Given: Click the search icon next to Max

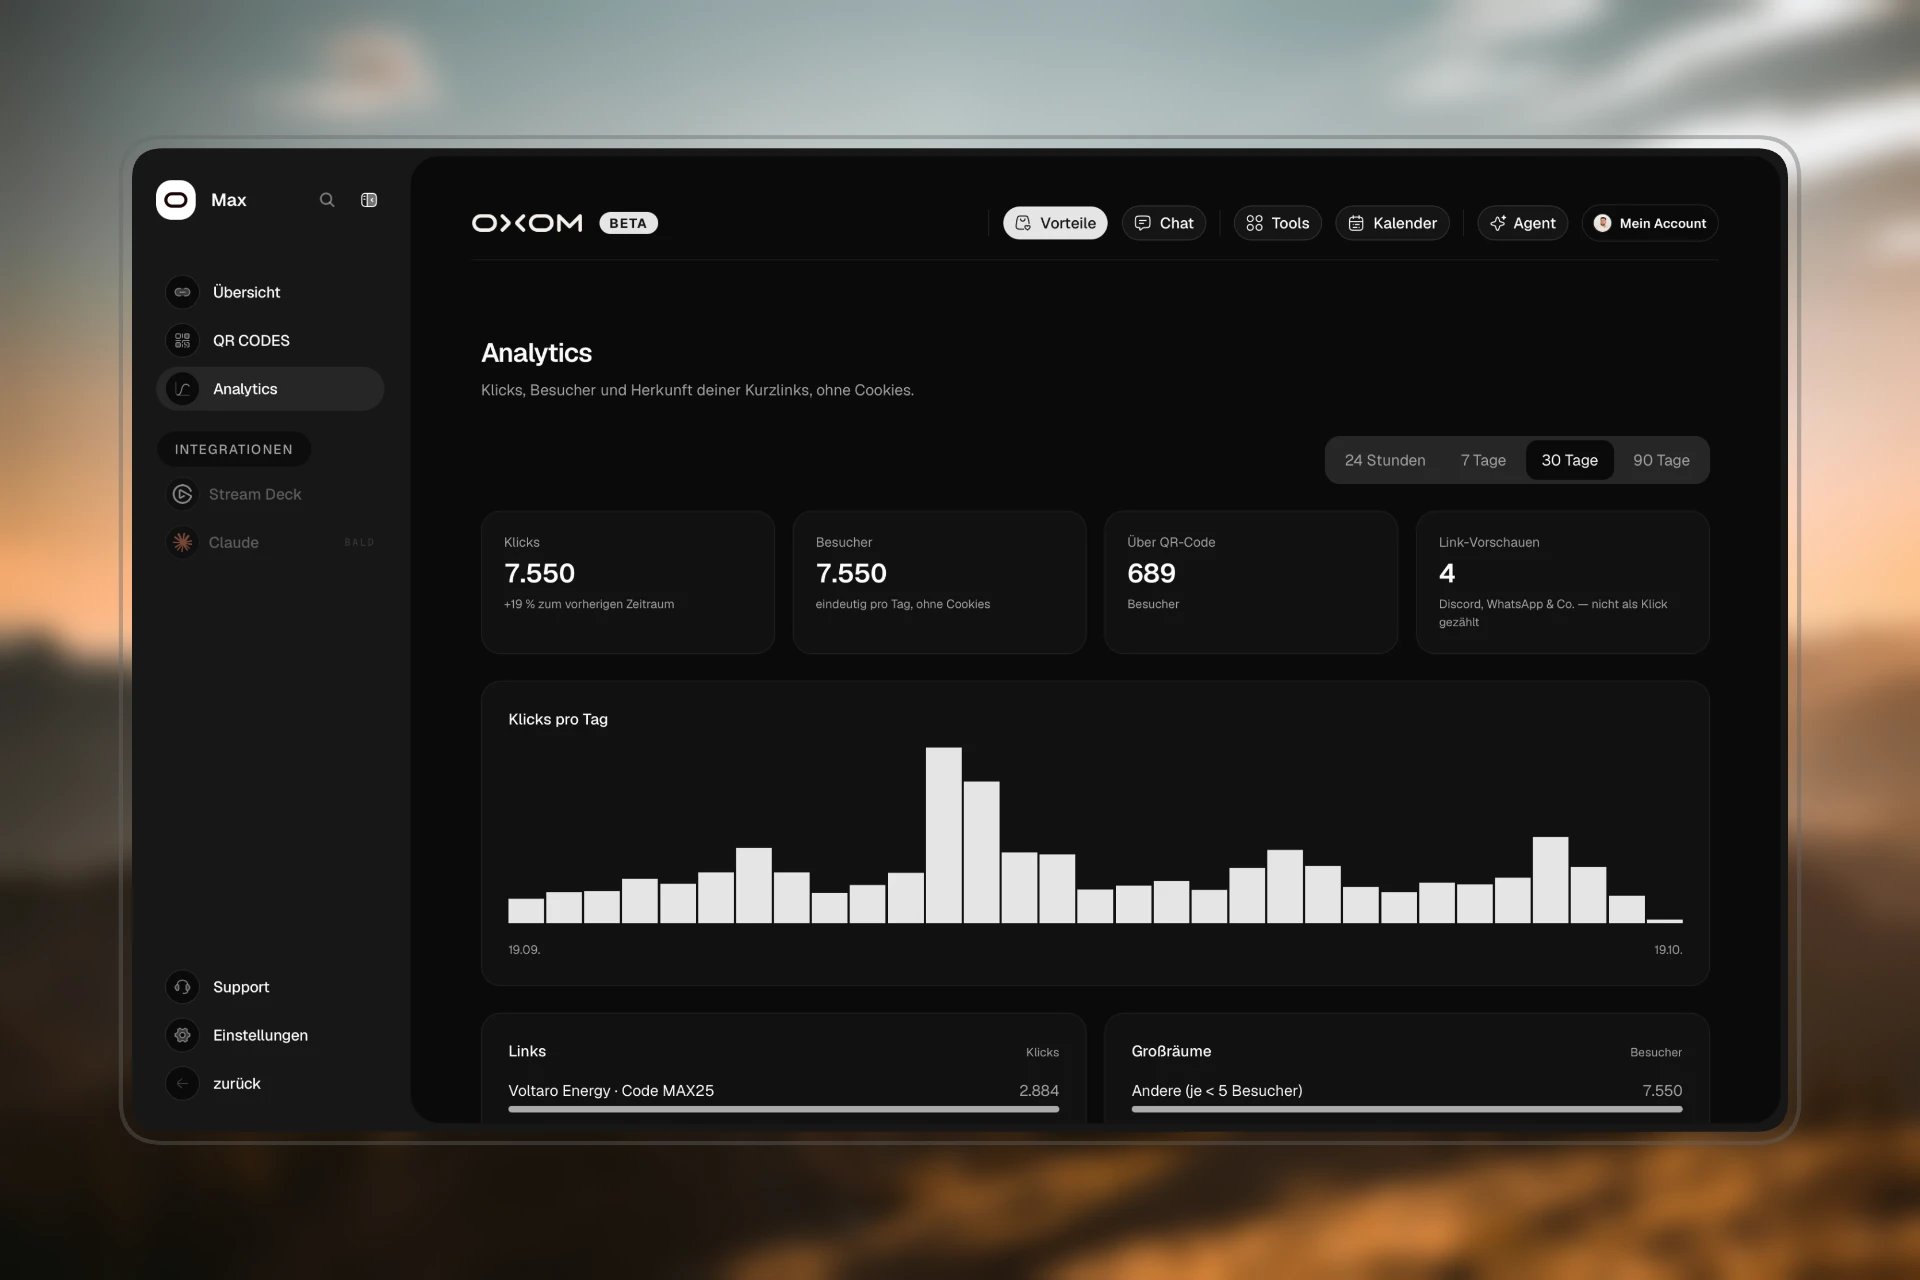Looking at the screenshot, I should pyautogui.click(x=327, y=200).
